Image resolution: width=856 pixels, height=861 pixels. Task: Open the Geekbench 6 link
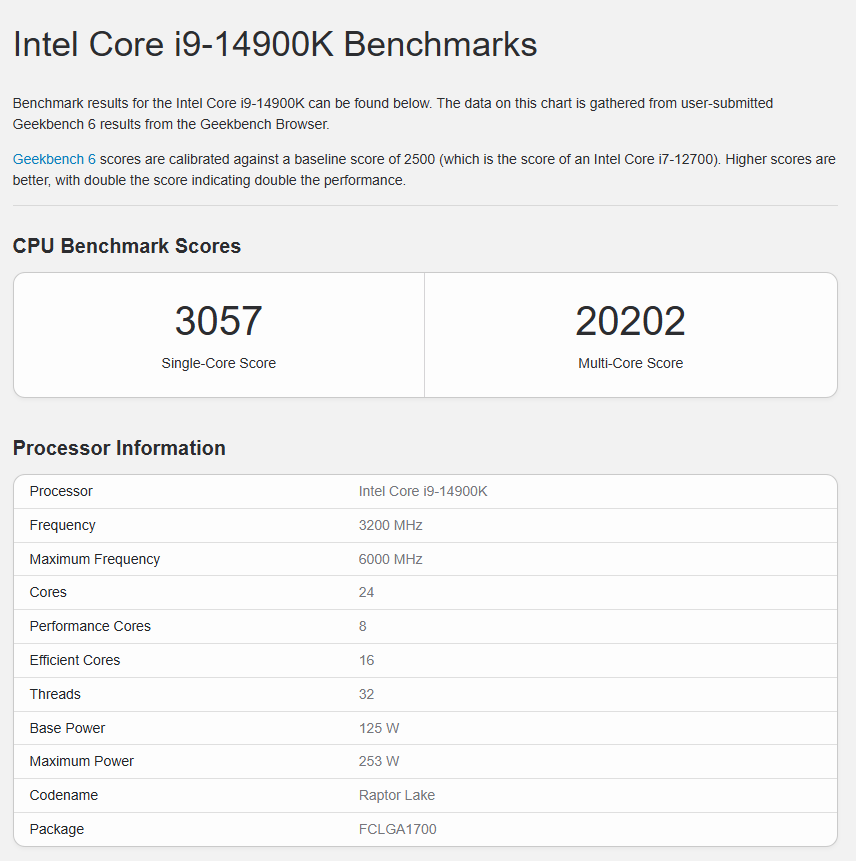coord(54,159)
